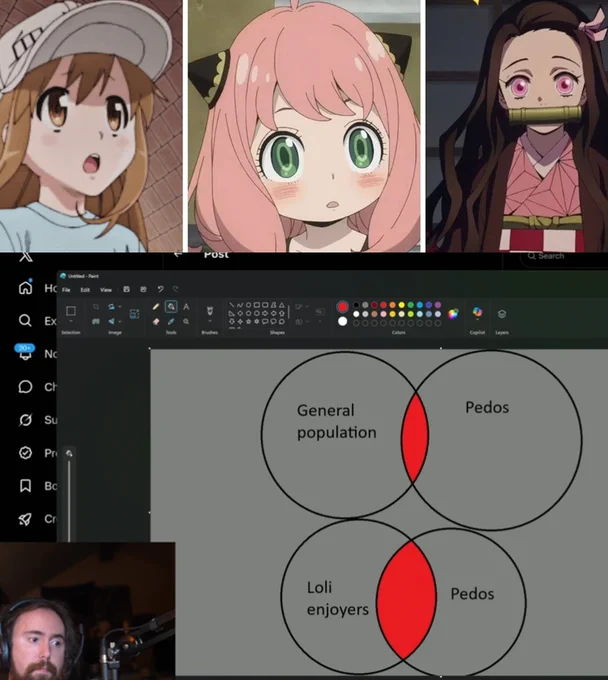Image resolution: width=608 pixels, height=680 pixels.
Task: Expand the Rotate dropdown arrow
Action: (120, 307)
